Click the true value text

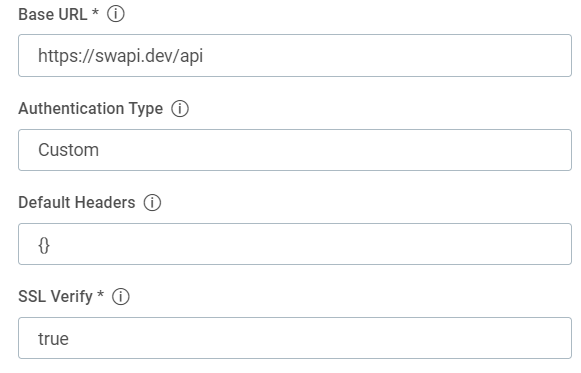point(53,339)
